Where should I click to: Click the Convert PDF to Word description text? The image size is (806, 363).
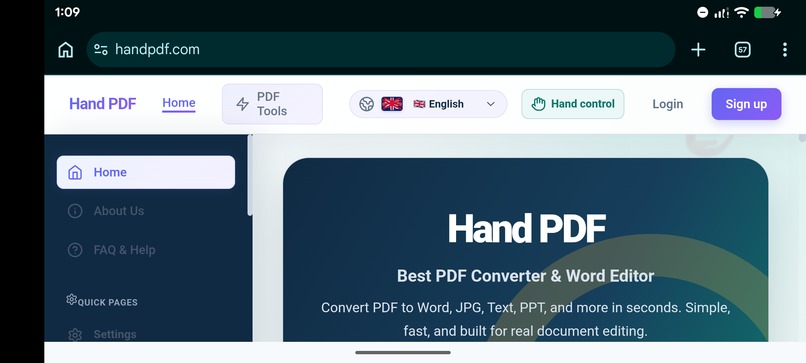525,319
